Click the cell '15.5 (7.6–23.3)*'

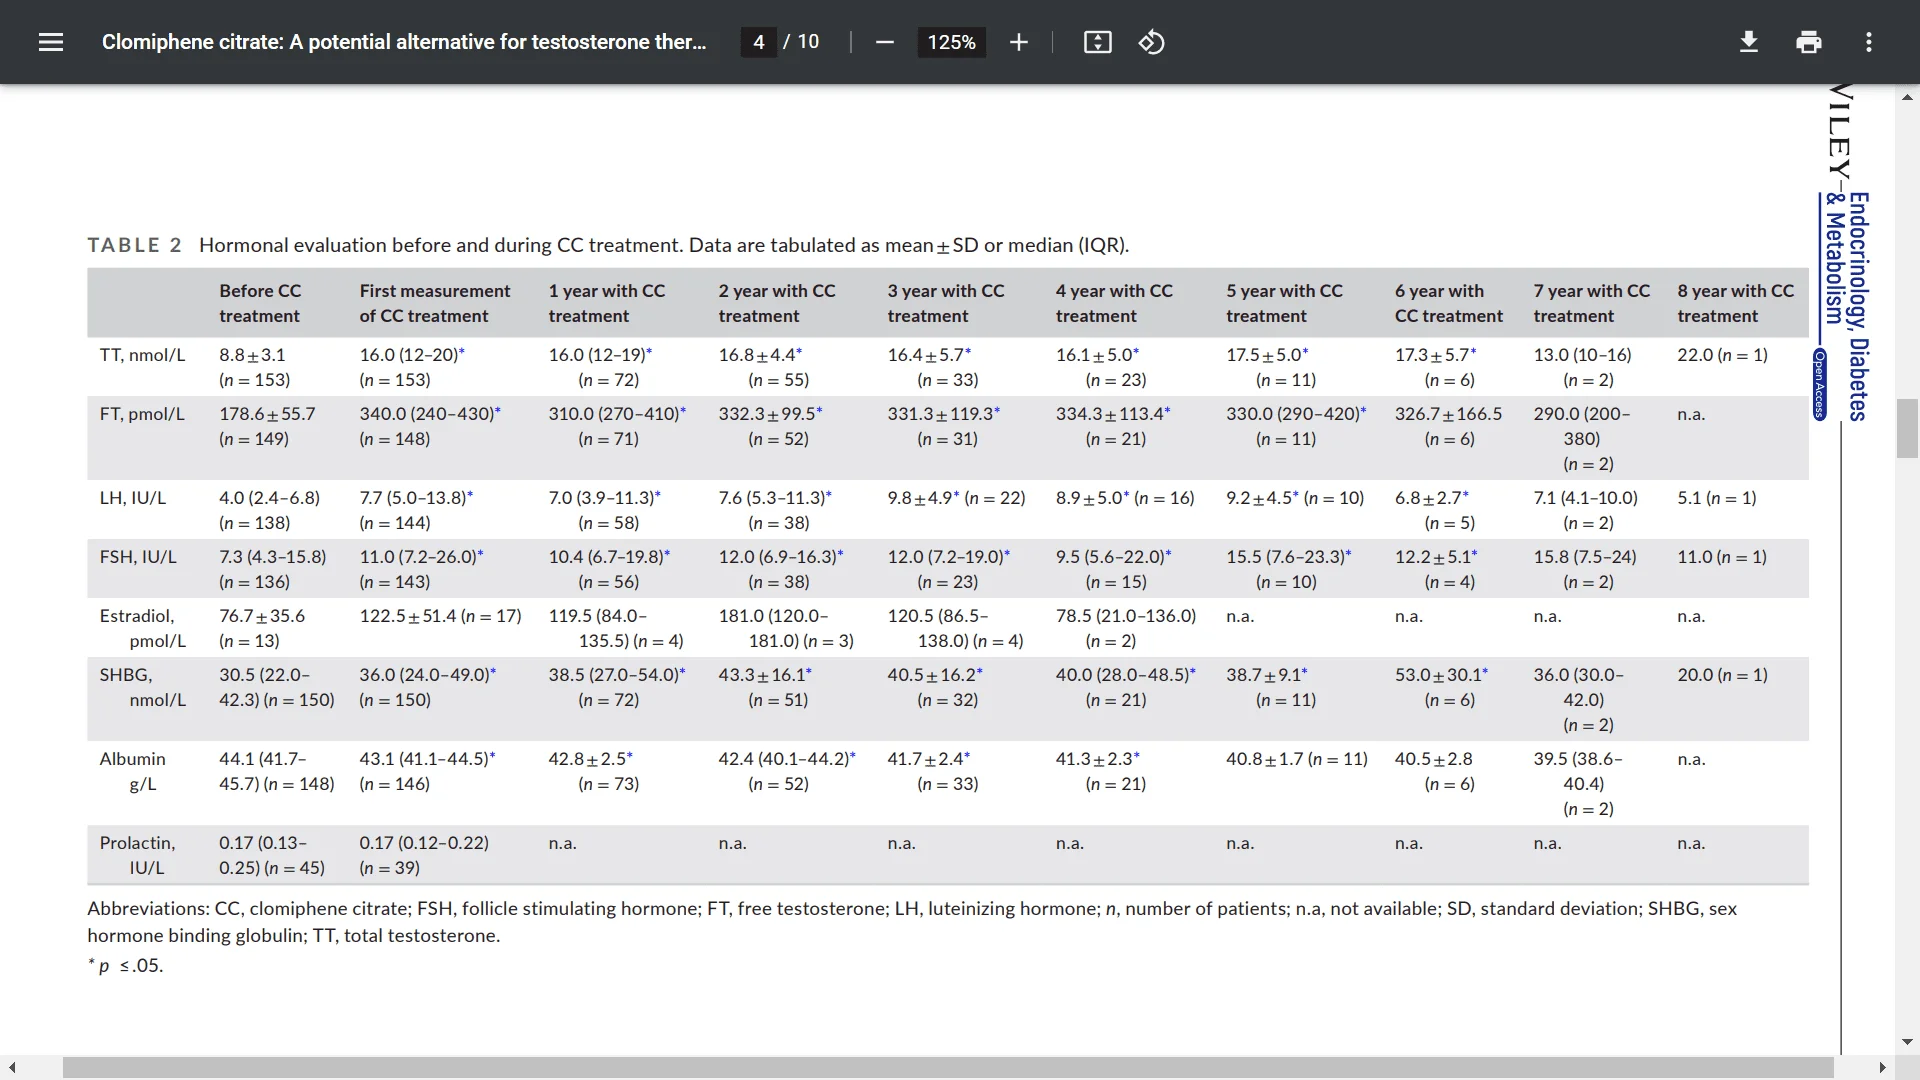pyautogui.click(x=1289, y=557)
